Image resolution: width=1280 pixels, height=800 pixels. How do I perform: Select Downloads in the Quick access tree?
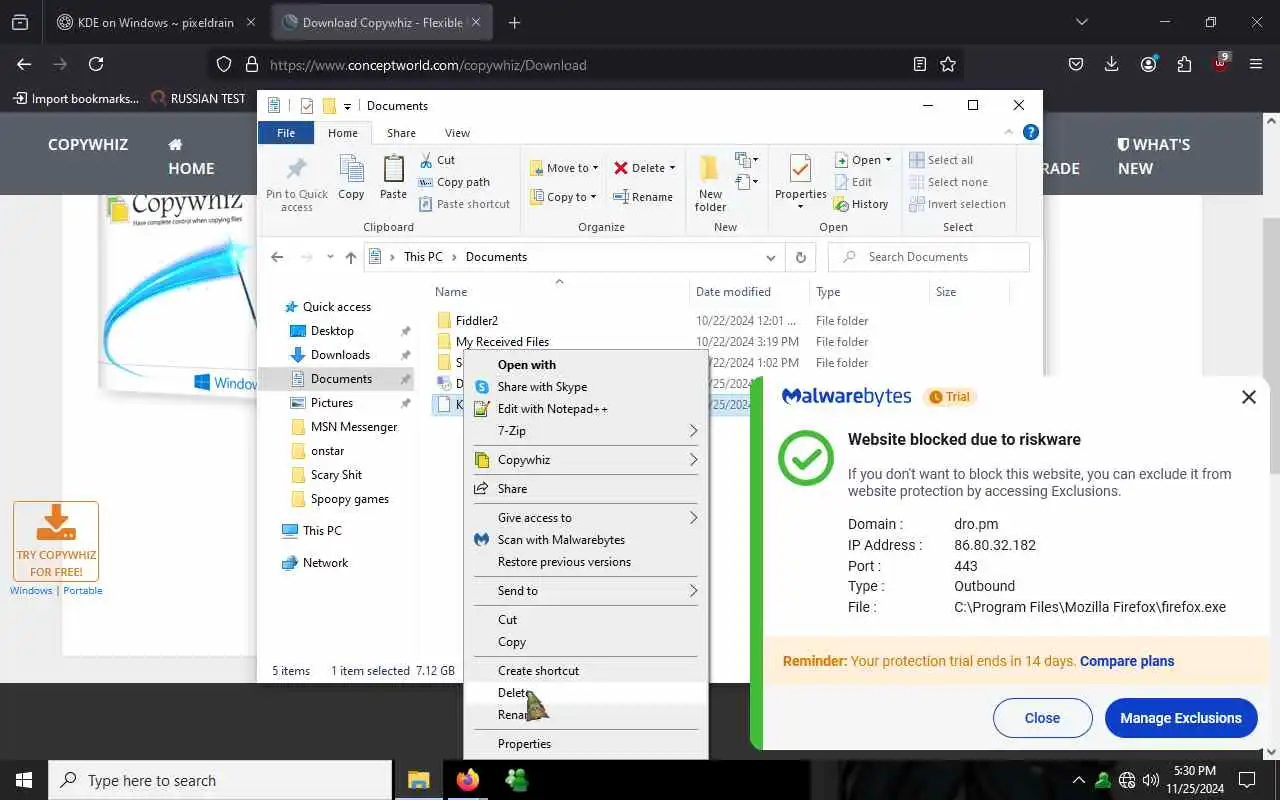click(340, 355)
